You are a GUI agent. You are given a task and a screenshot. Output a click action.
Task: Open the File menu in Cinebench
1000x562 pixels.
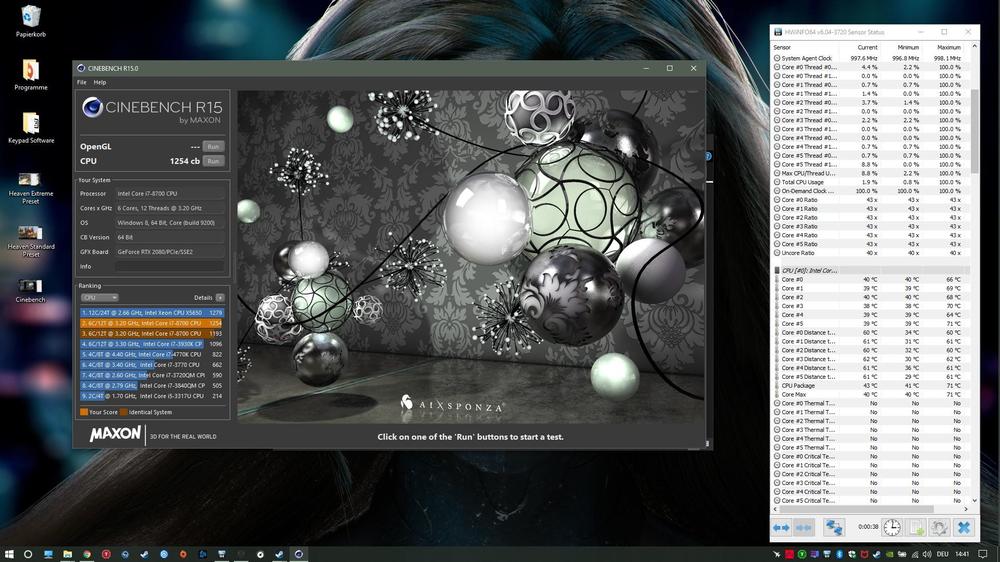(82, 82)
